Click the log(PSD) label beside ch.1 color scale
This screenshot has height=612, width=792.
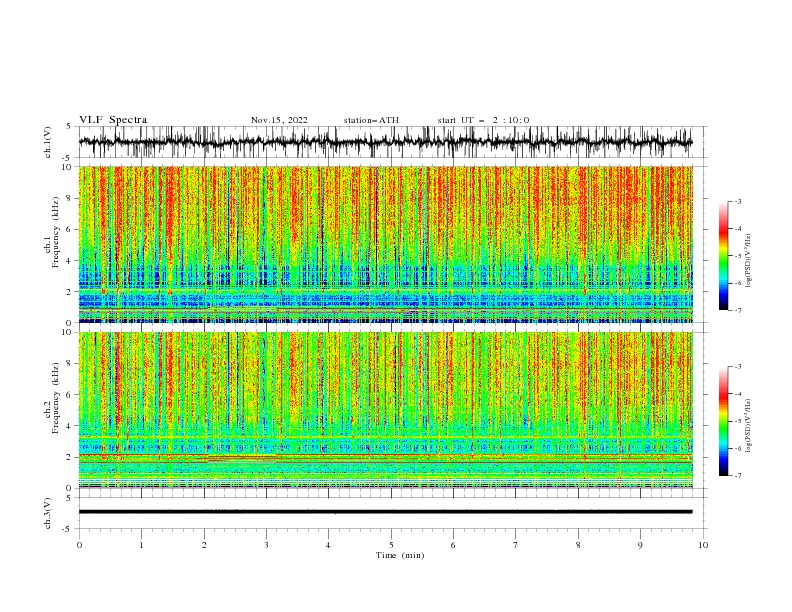point(749,261)
